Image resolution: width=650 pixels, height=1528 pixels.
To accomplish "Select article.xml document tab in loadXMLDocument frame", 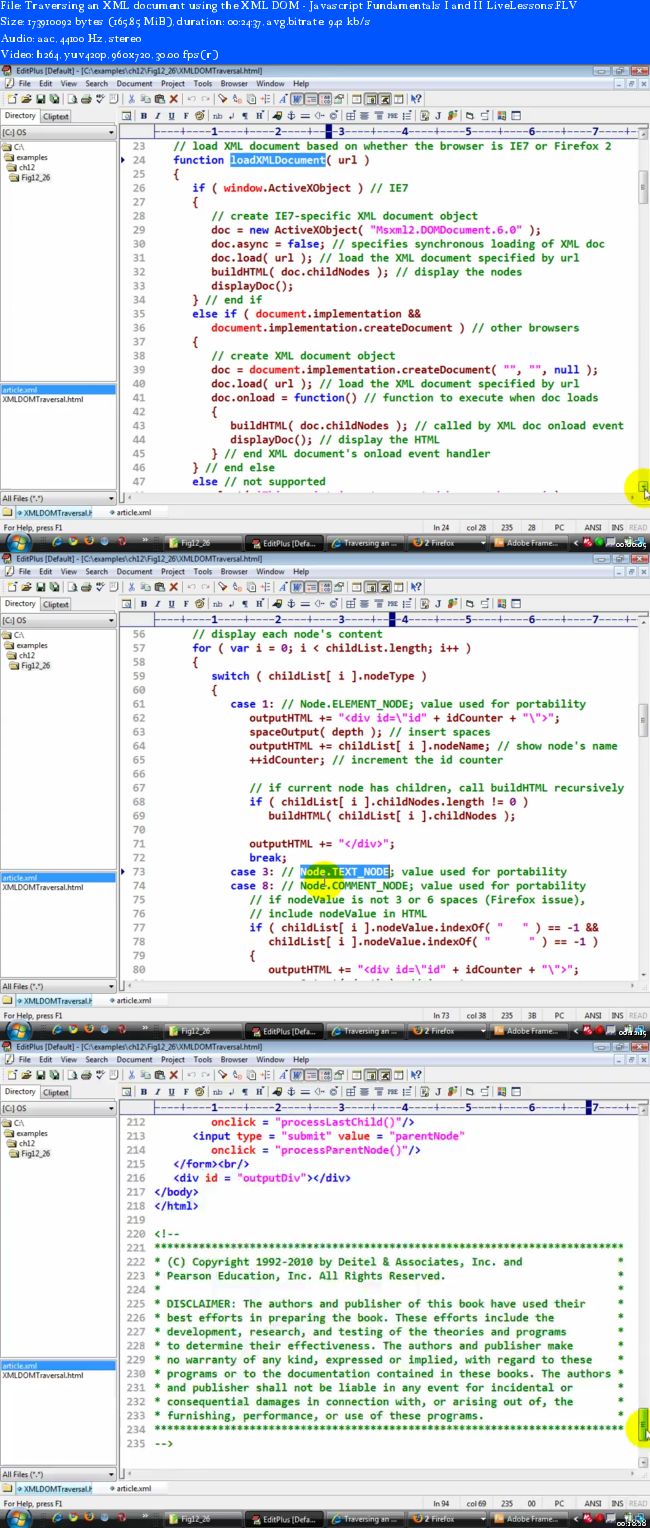I will tap(128, 512).
